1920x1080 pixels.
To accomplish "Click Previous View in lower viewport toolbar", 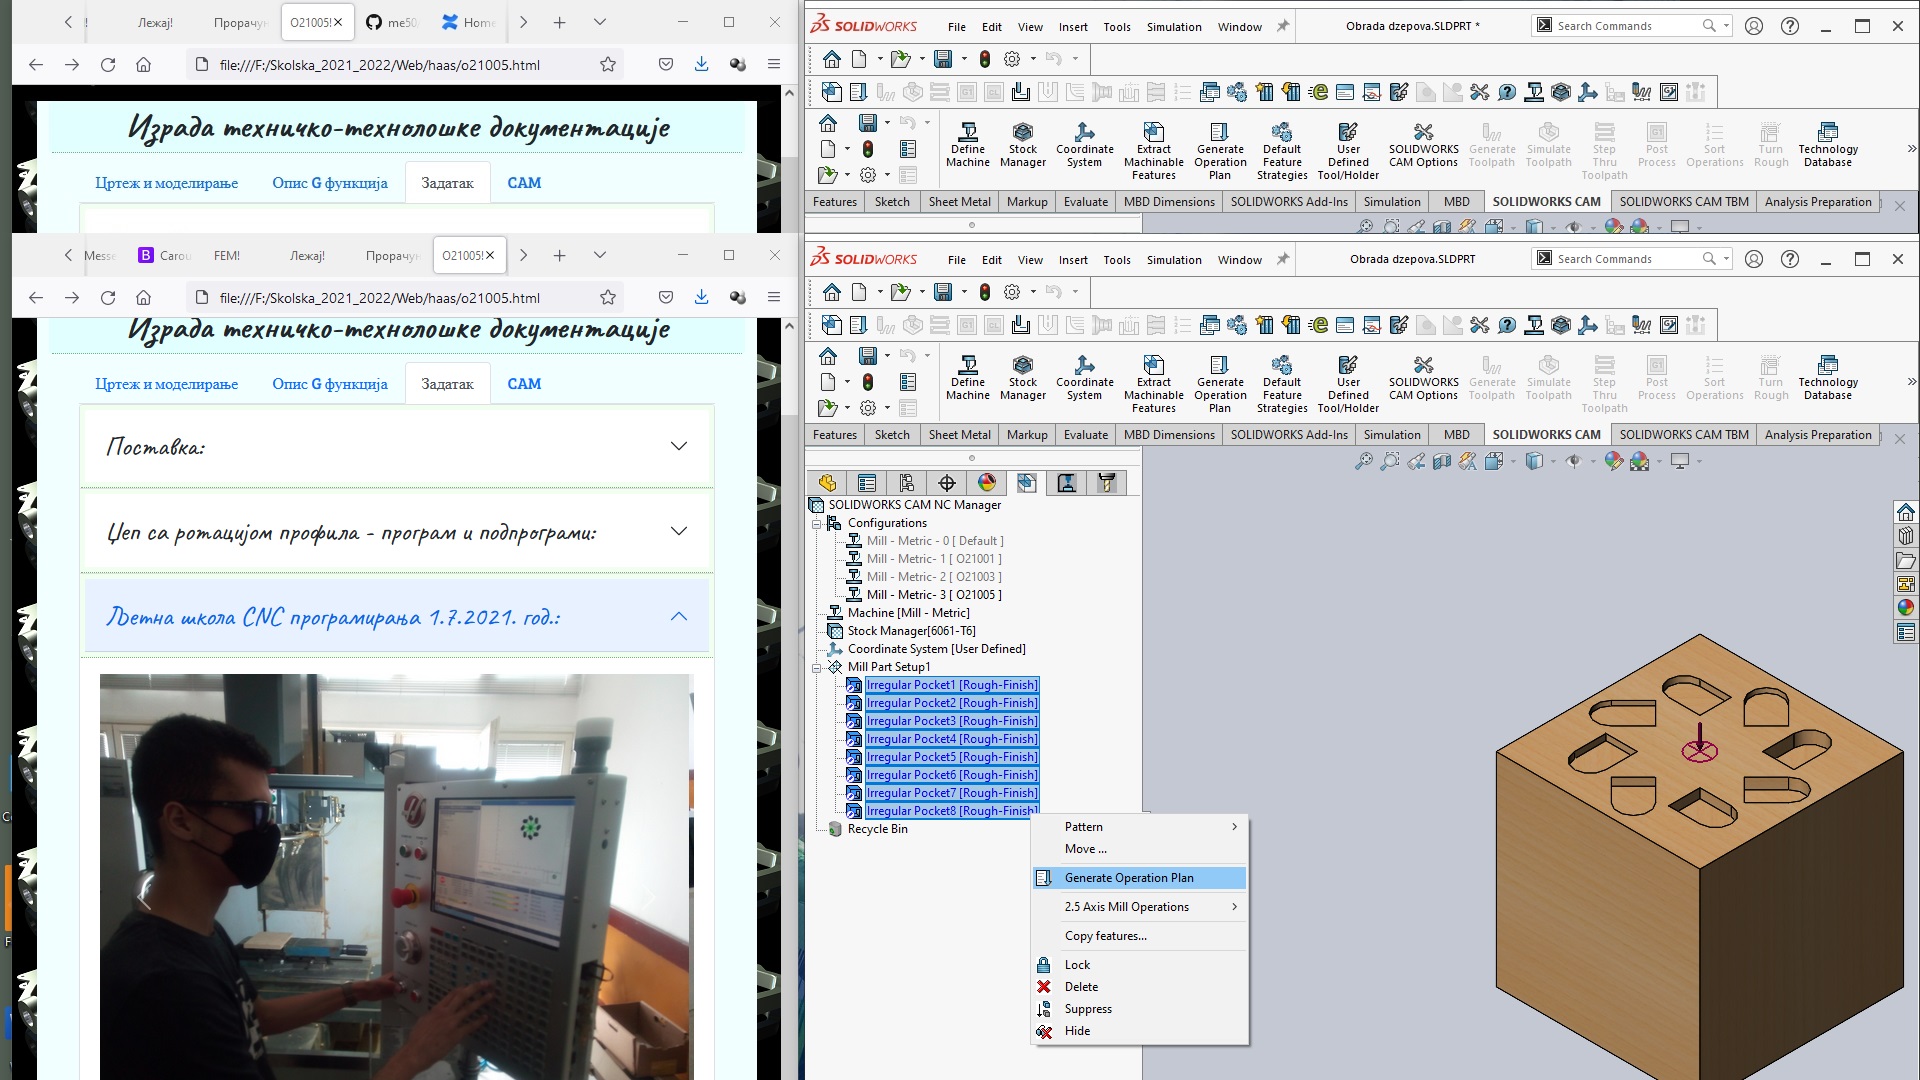I will click(x=1416, y=461).
